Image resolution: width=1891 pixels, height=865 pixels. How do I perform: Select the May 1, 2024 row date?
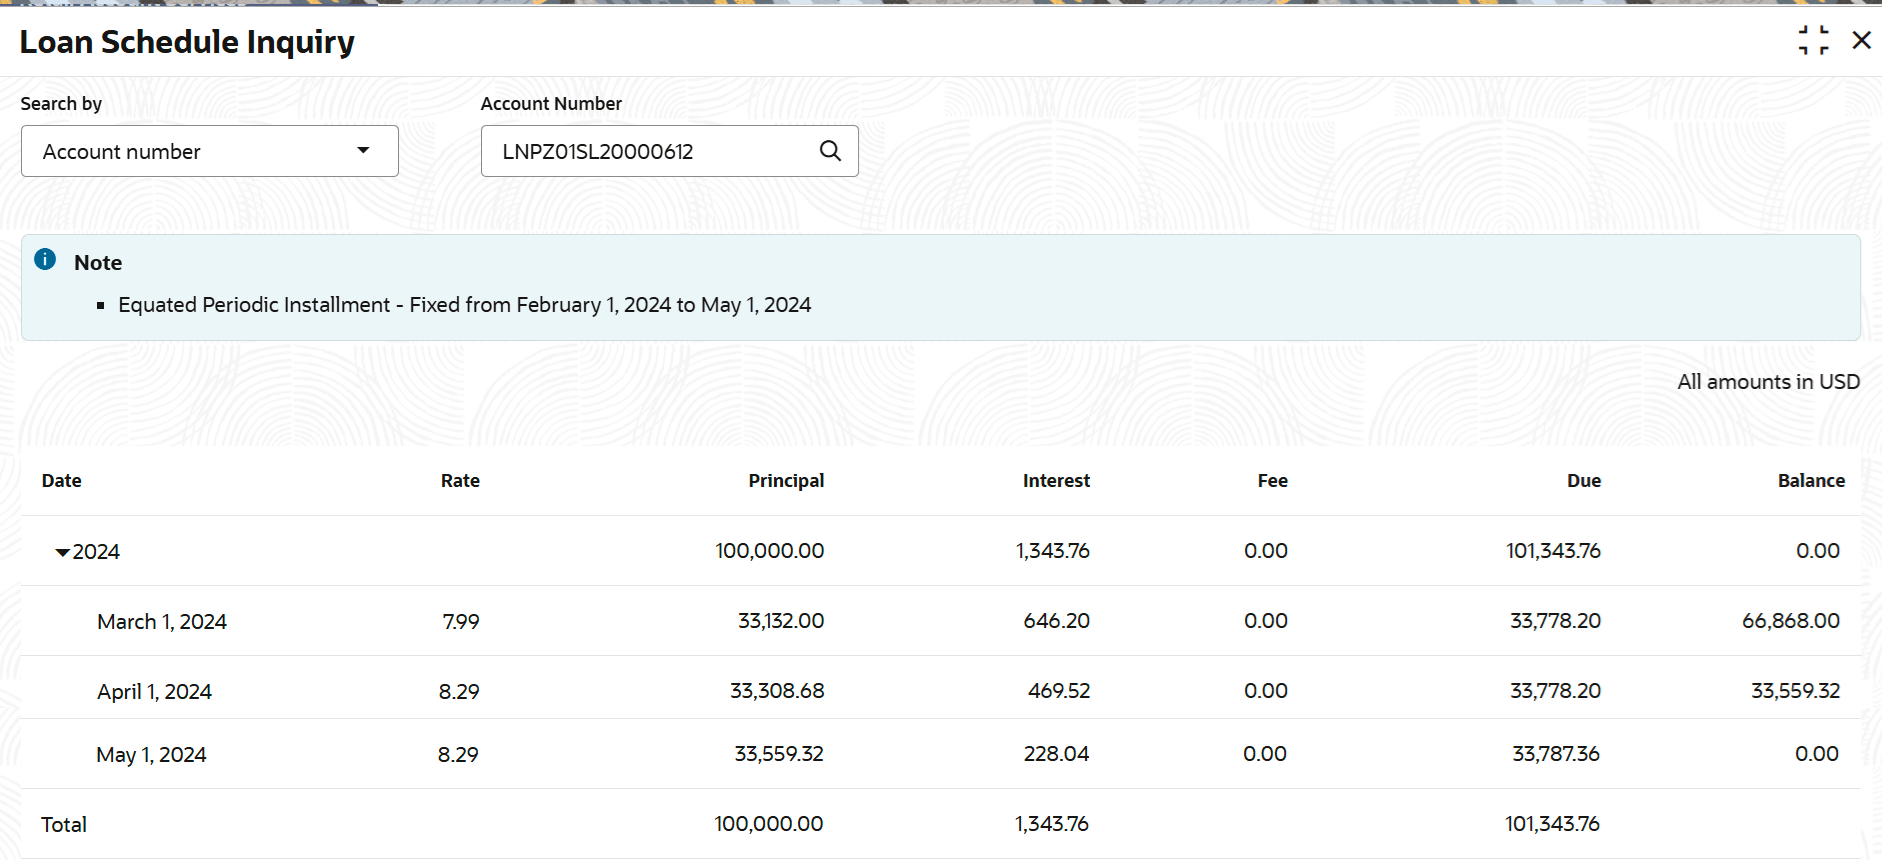(151, 755)
